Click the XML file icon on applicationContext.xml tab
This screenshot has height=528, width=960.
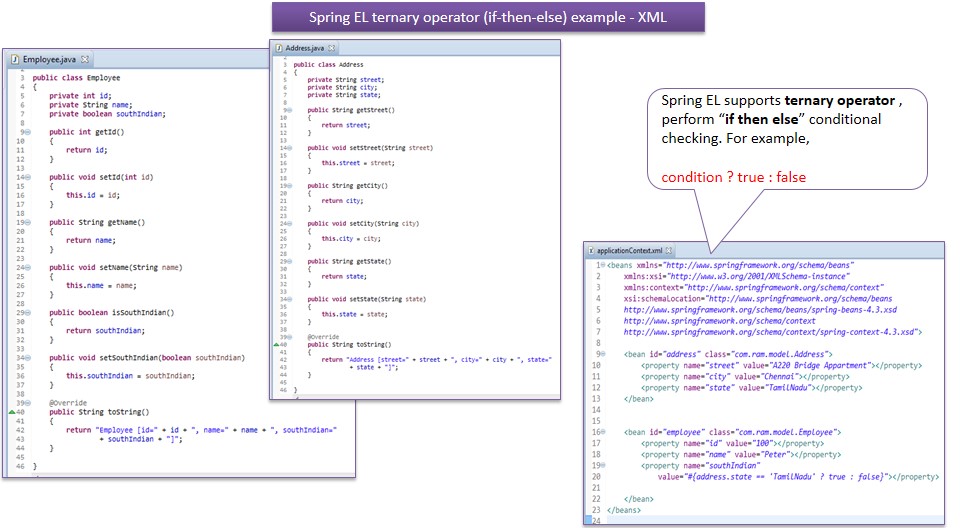(591, 251)
